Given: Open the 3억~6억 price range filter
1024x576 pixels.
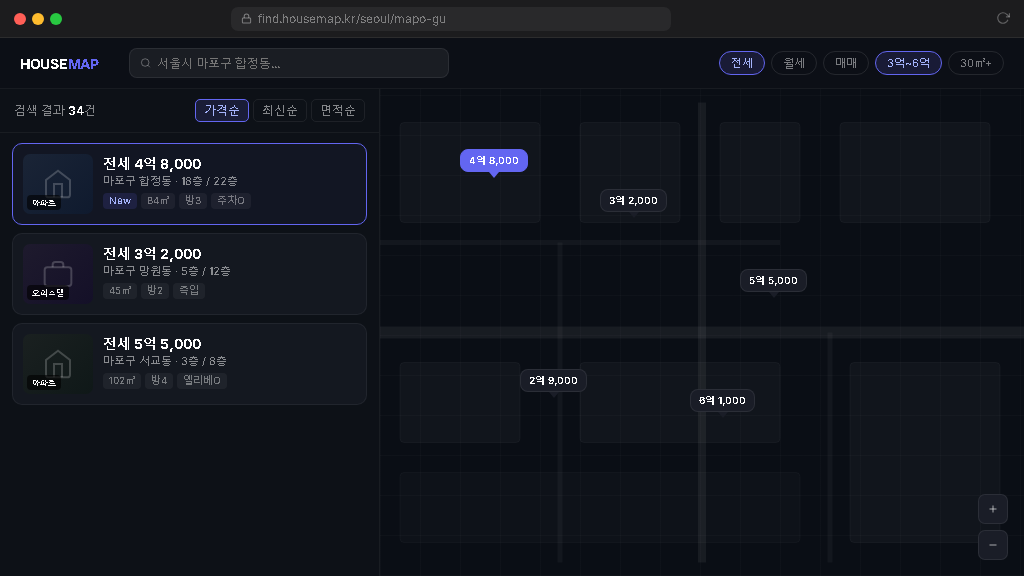Looking at the screenshot, I should tap(908, 63).
